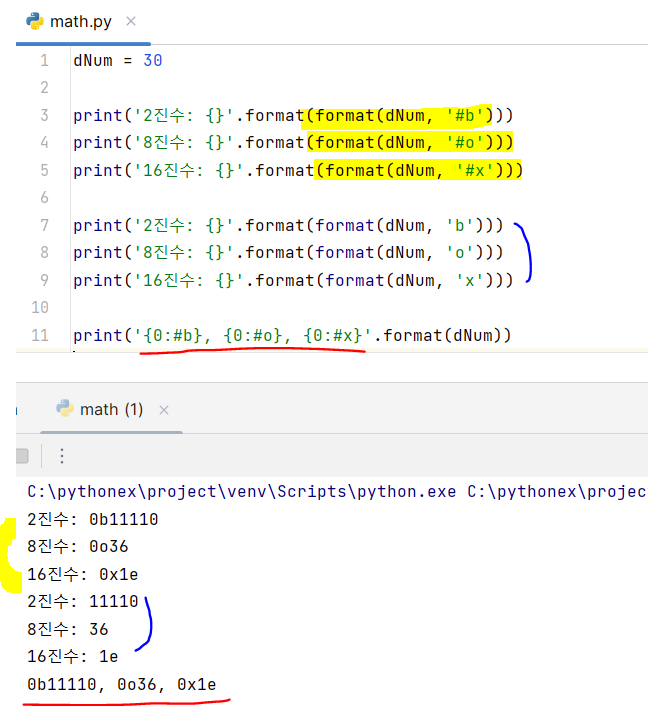
Task: Click the 'o' format string on line 8
Action: 459,253
